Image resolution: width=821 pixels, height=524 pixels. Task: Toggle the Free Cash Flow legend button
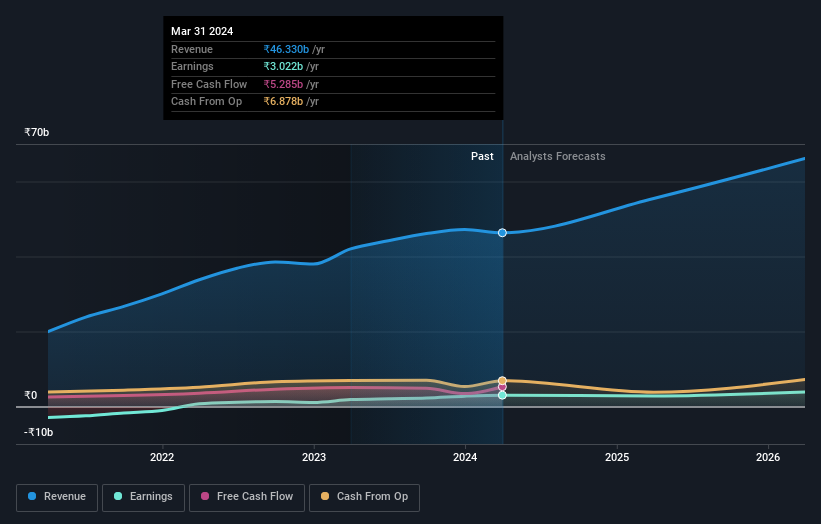click(x=247, y=497)
